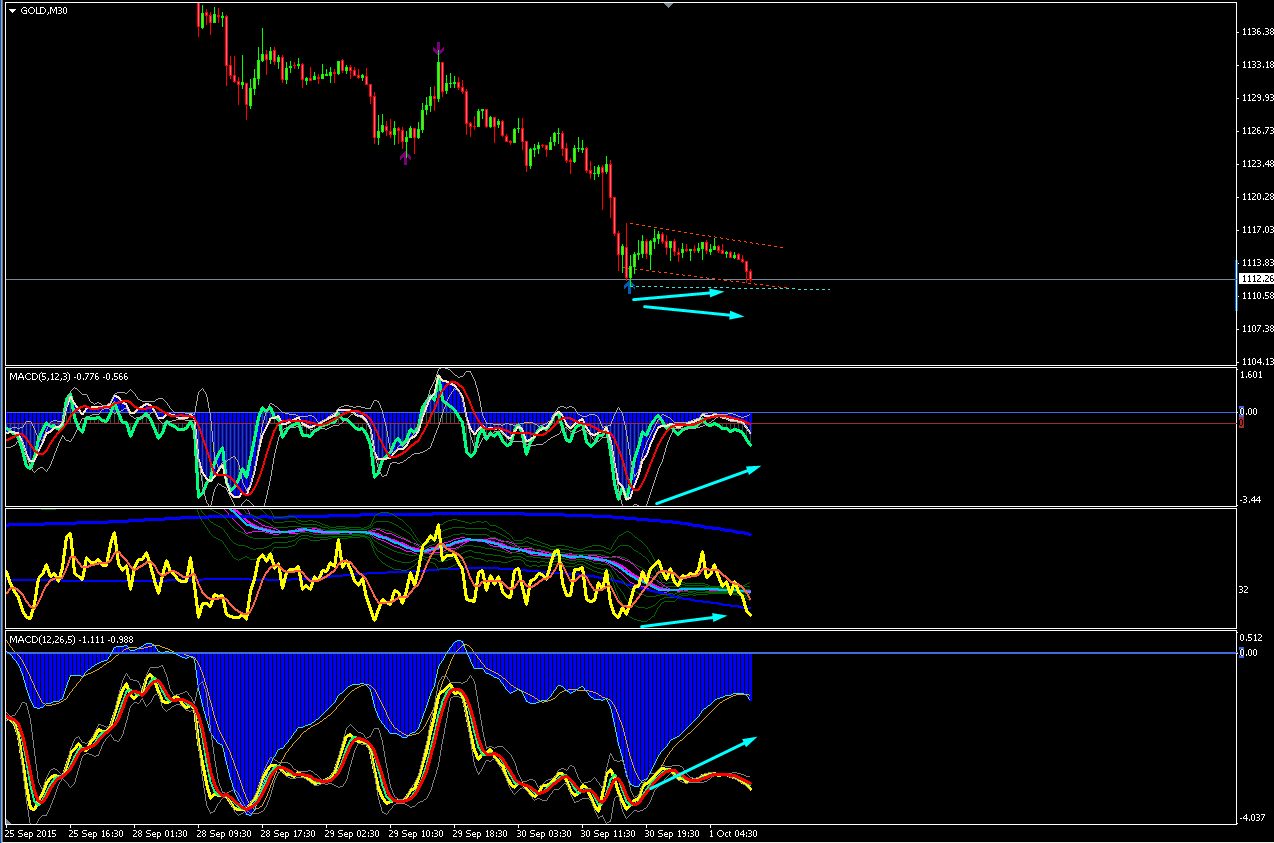Select the MACD(5,12,3) indicator label
The image size is (1274, 843).
point(68,376)
